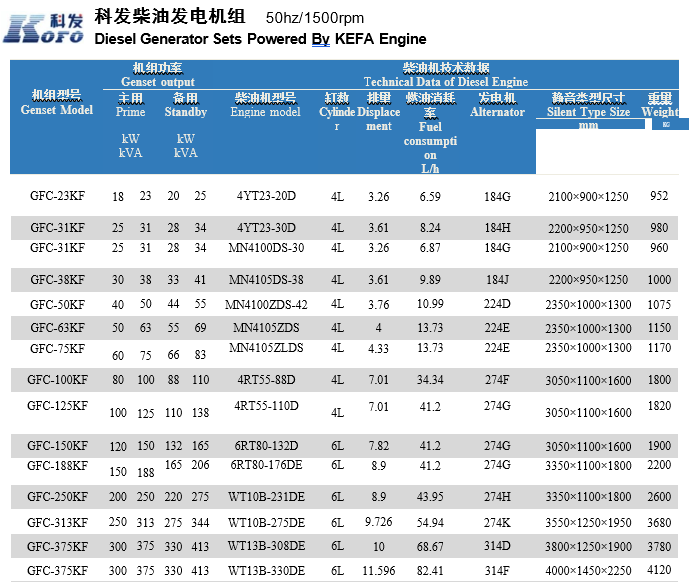Select the 'Prime' column header
The height and width of the screenshot is (587, 689).
(131, 112)
